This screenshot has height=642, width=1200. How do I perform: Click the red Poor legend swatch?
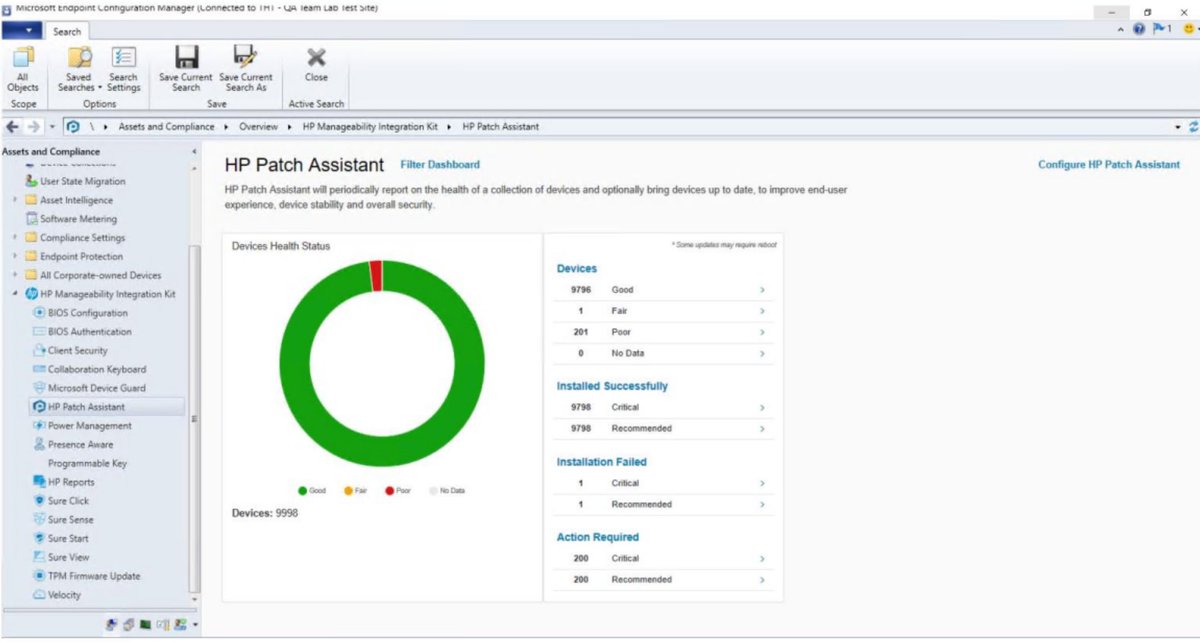click(x=389, y=491)
